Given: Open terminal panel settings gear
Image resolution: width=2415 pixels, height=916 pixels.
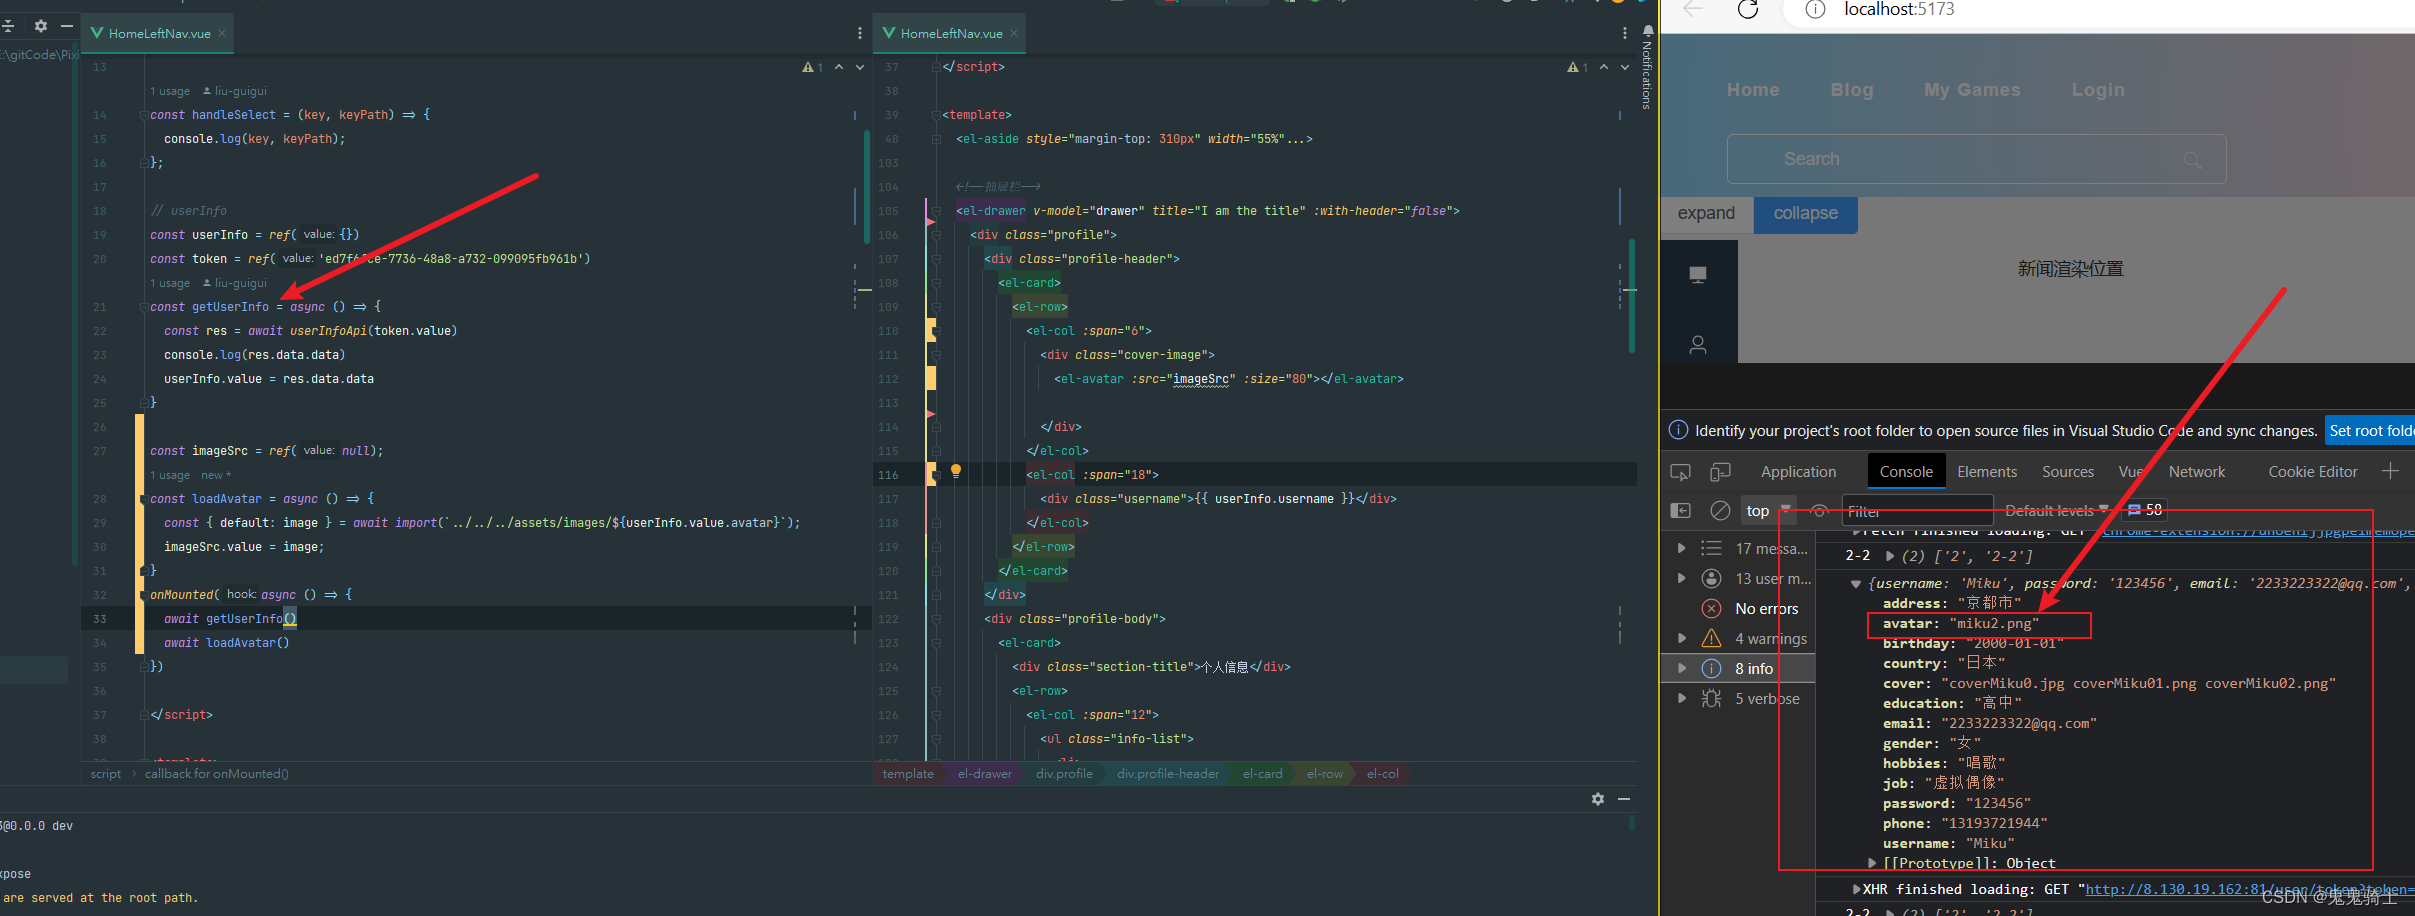Looking at the screenshot, I should tap(1598, 799).
